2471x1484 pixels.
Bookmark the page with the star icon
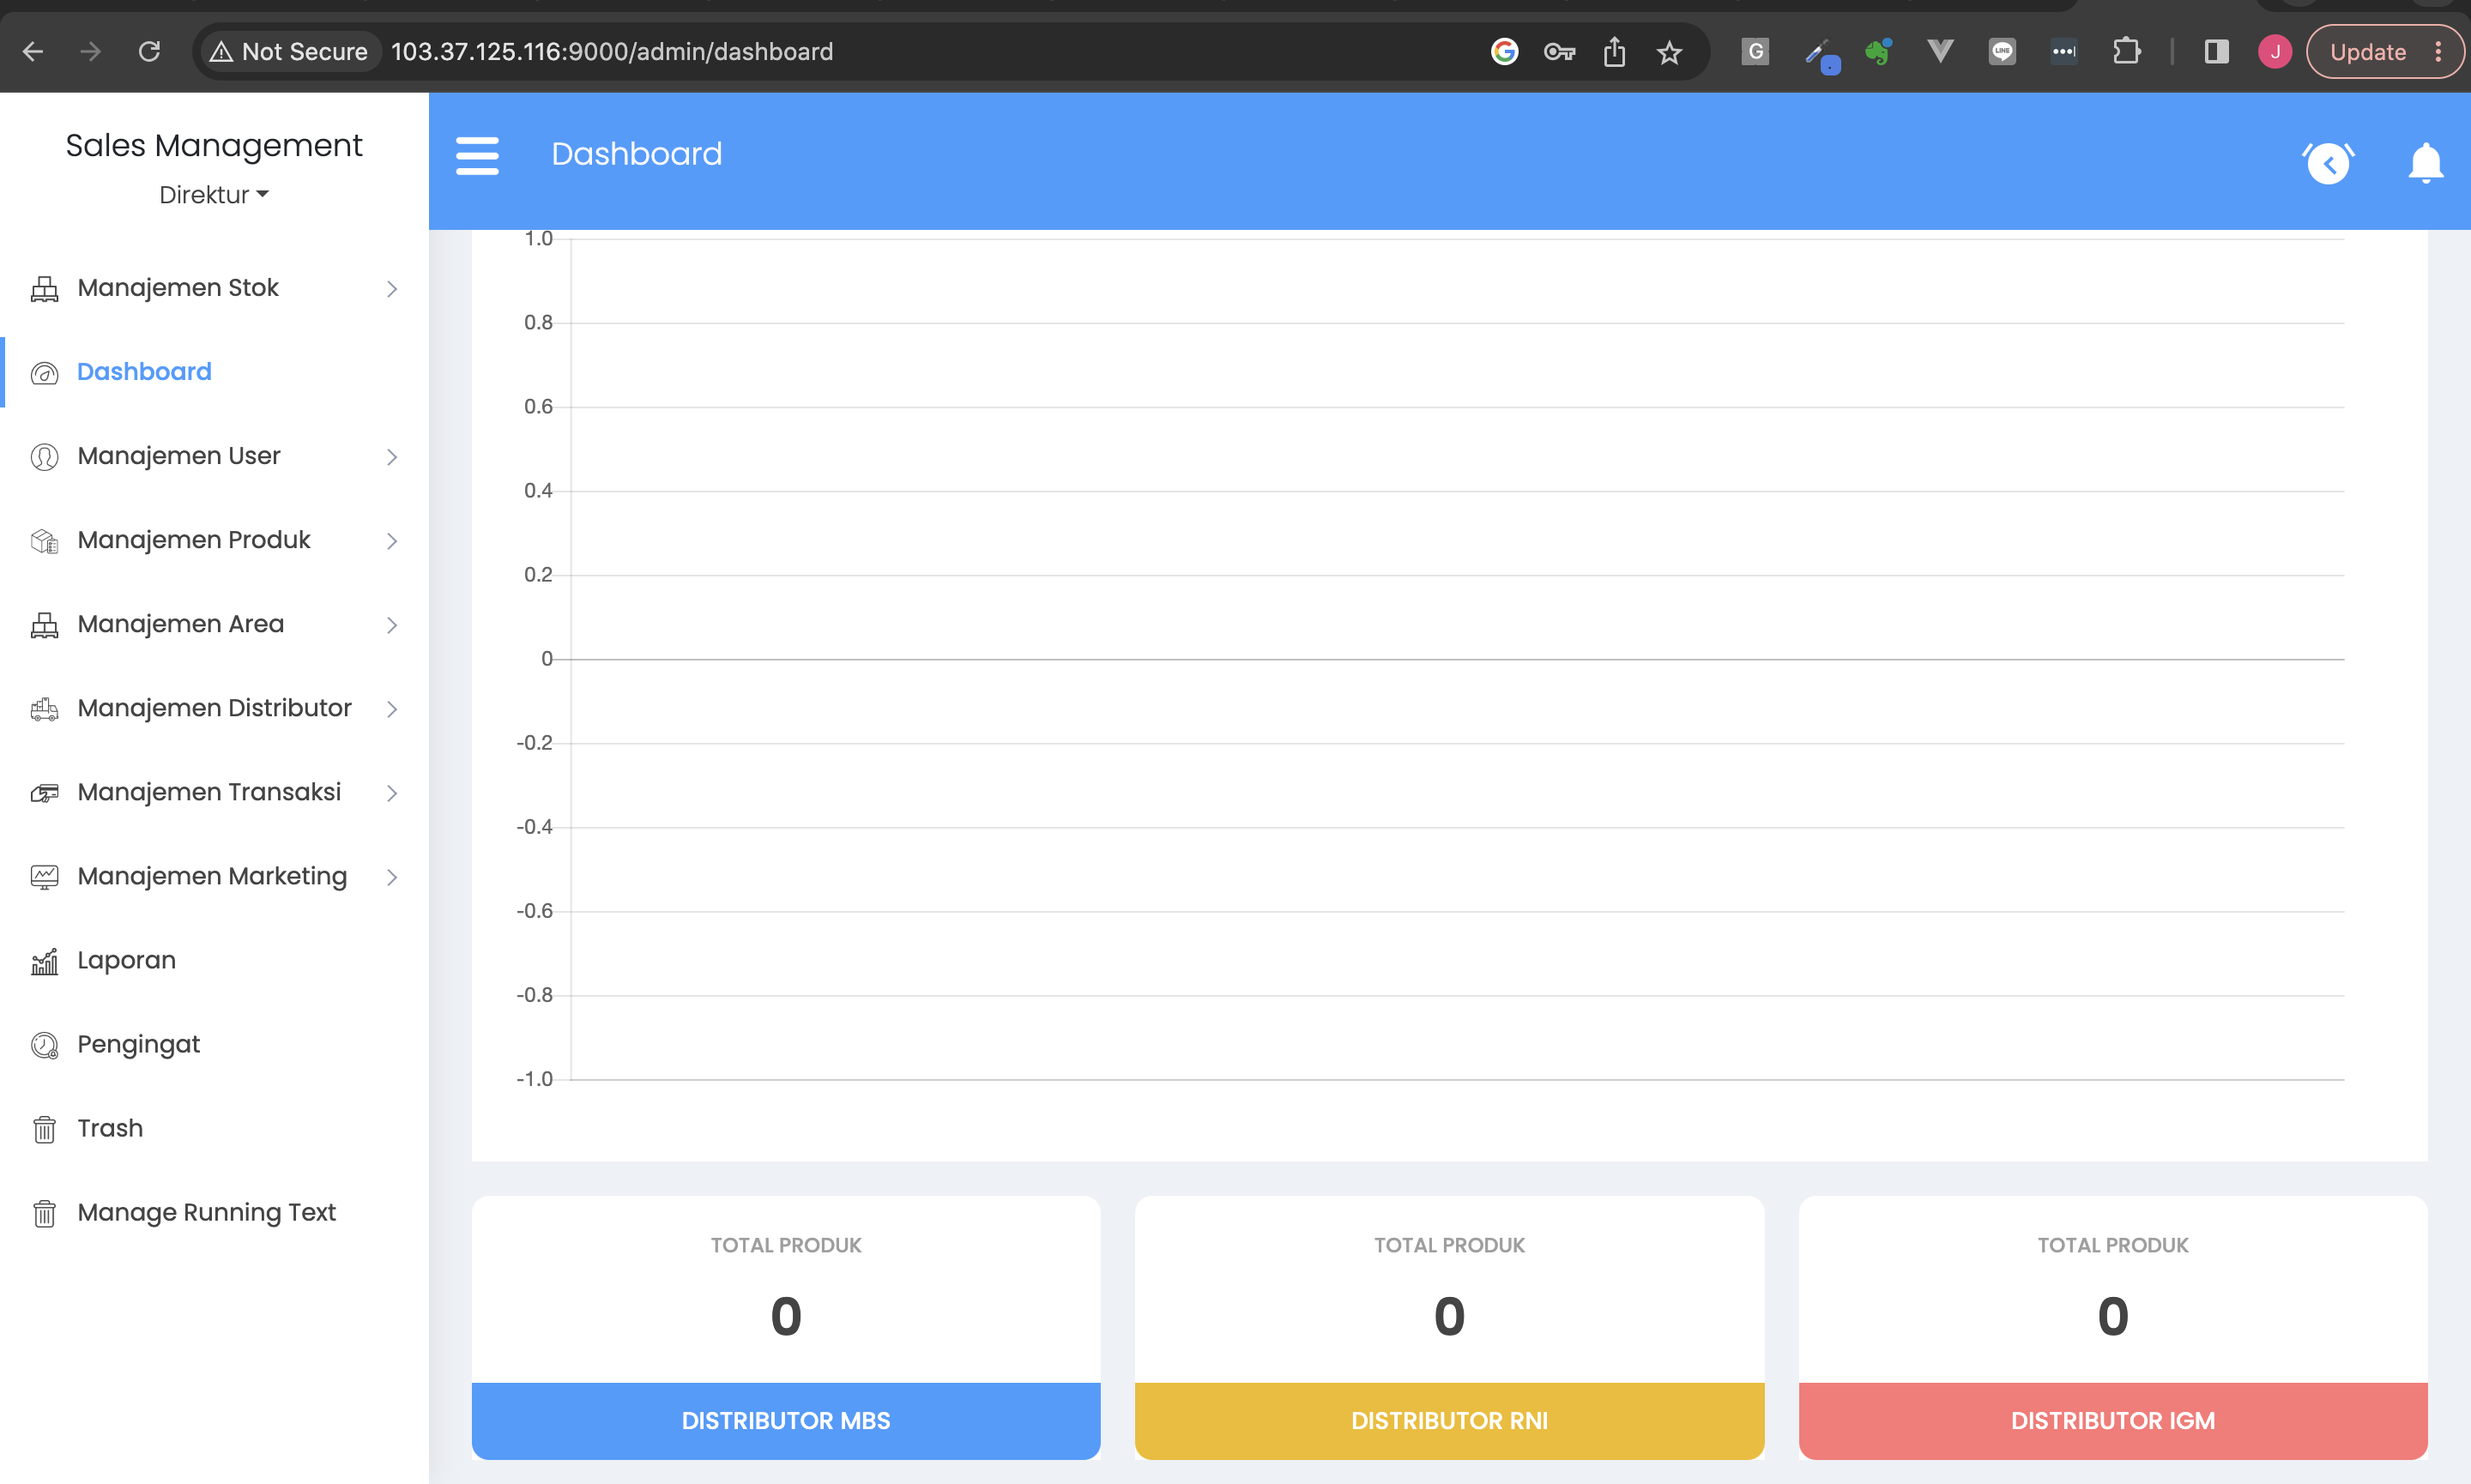(1668, 52)
